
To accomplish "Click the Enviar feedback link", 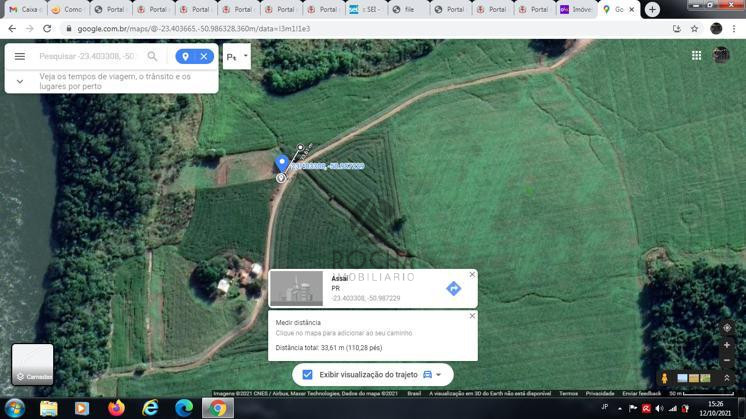I will click(641, 394).
